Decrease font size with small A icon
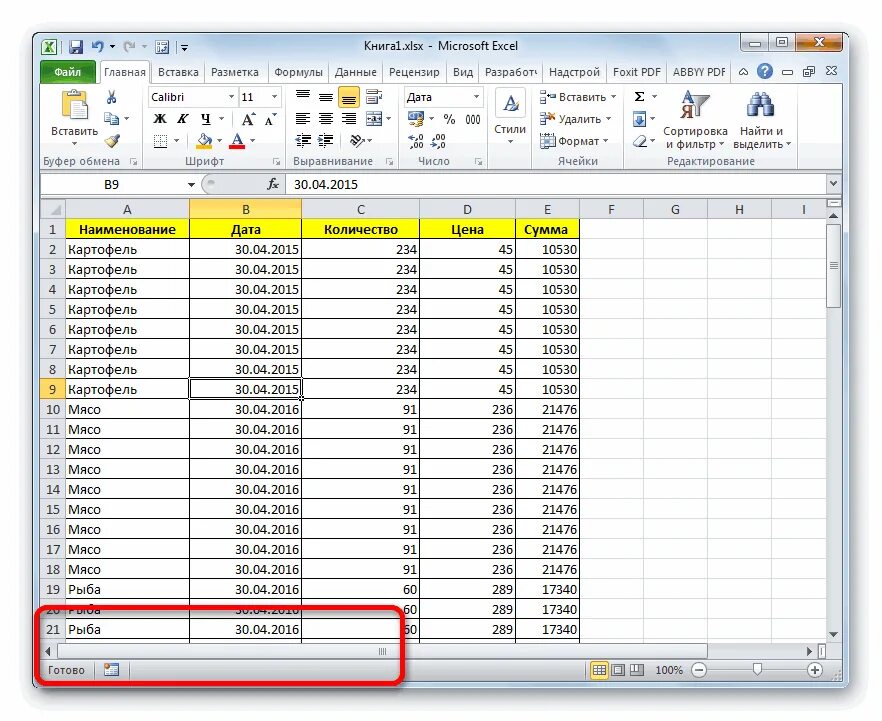This screenshot has height=721, width=882. coord(271,119)
